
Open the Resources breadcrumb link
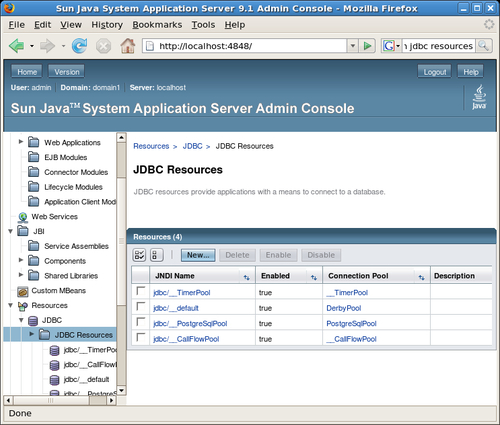pyautogui.click(x=151, y=146)
